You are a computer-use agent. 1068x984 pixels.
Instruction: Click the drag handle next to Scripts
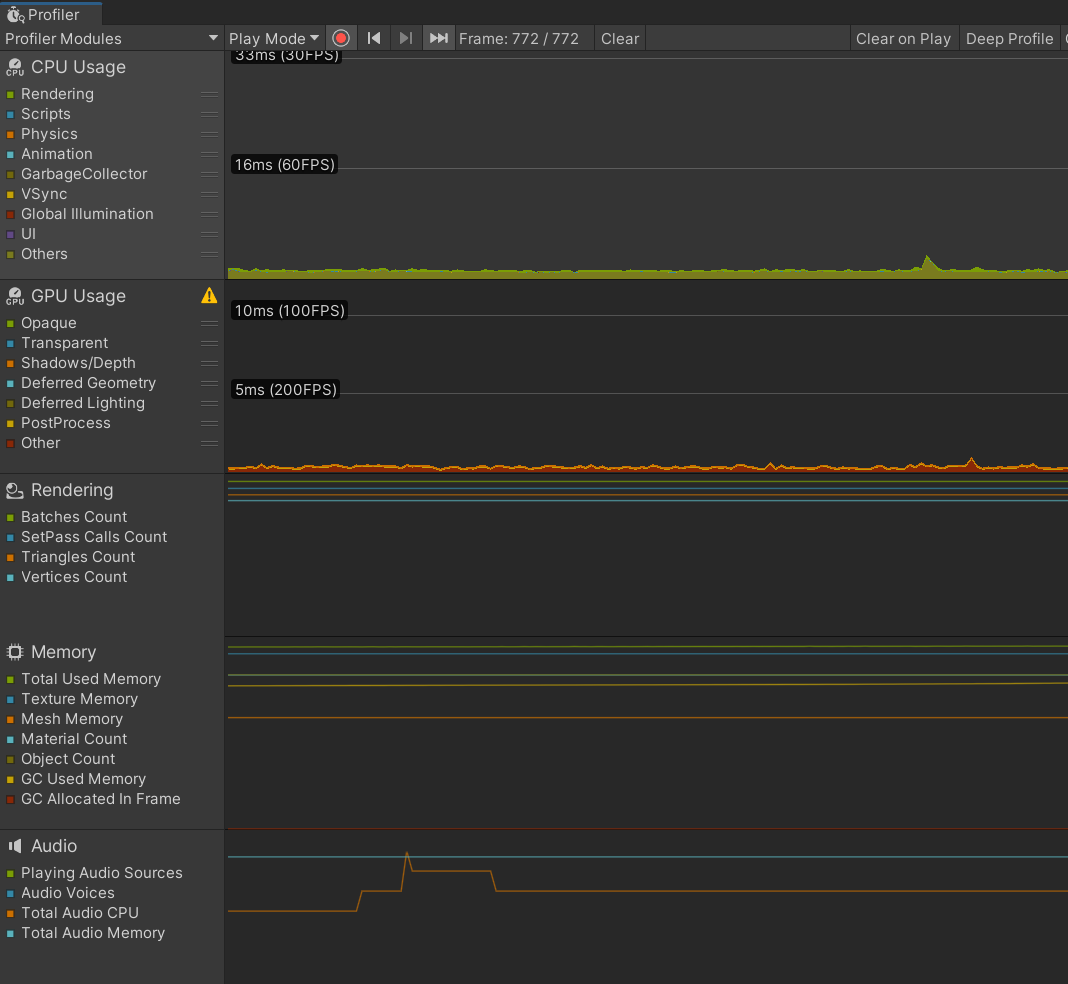[x=209, y=114]
